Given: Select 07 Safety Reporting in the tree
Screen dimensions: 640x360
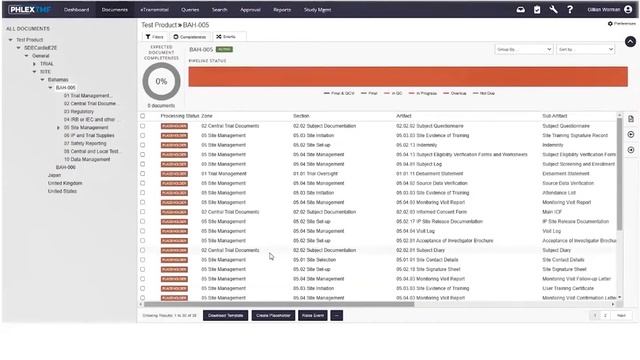Looking at the screenshot, I should point(85,144).
